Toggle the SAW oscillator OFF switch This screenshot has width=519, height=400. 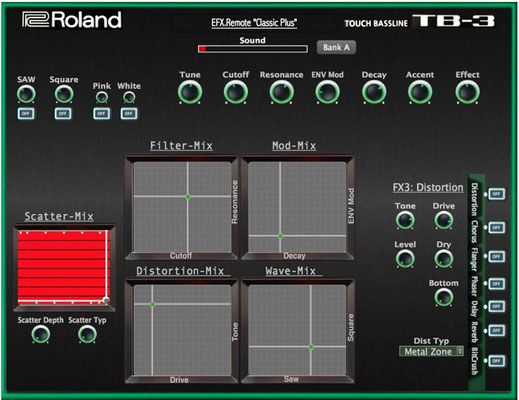pyautogui.click(x=26, y=114)
